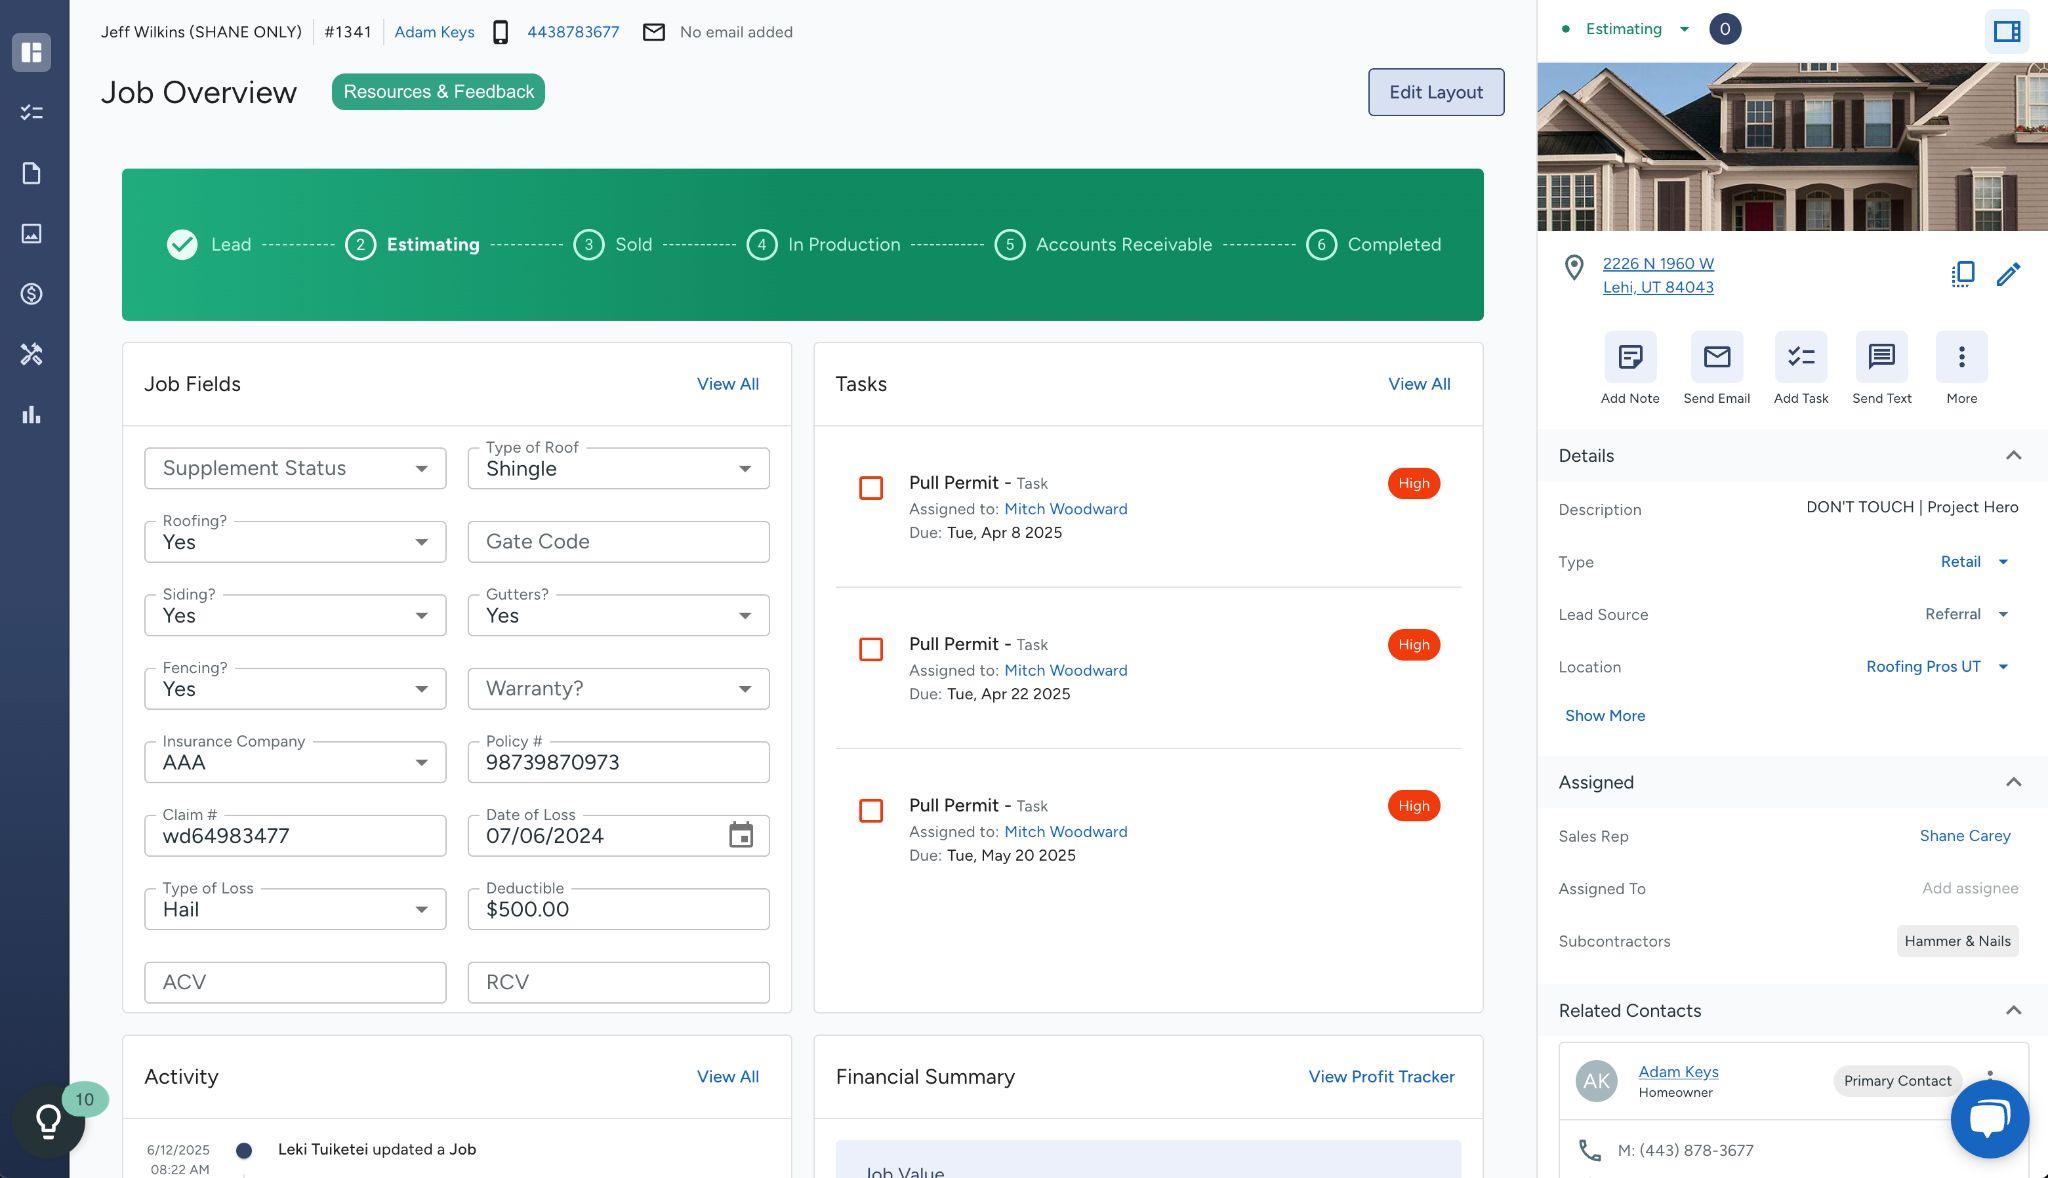
Task: Open the dollar sign financials sidebar icon
Action: 32,294
